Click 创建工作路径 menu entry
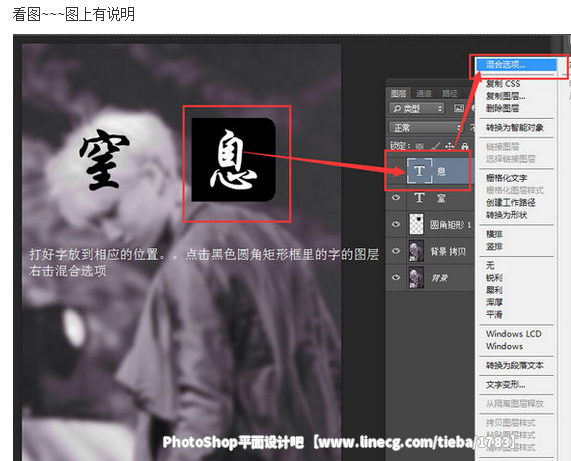 pyautogui.click(x=511, y=202)
